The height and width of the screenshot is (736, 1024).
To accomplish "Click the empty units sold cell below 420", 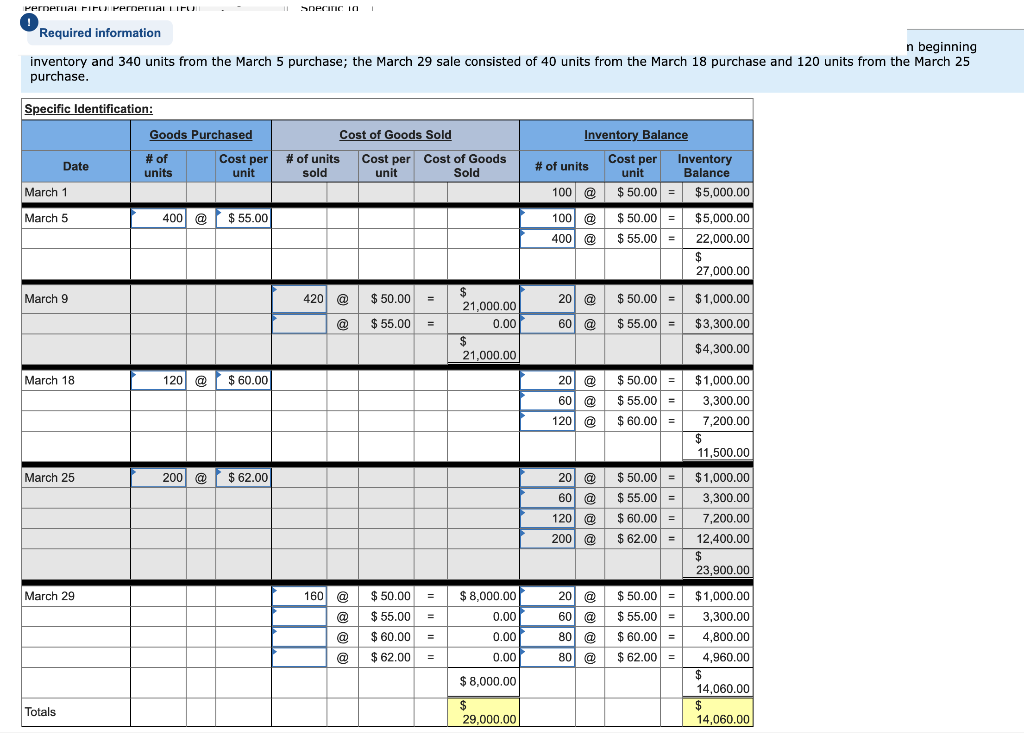I will click(x=300, y=323).
